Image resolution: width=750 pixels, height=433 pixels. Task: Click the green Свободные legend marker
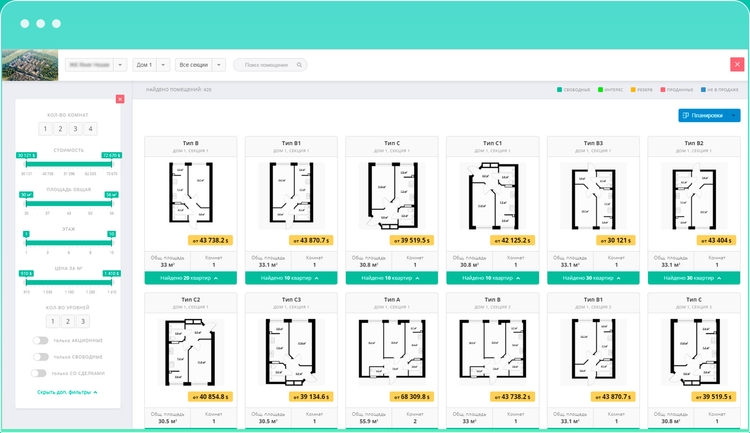558,90
